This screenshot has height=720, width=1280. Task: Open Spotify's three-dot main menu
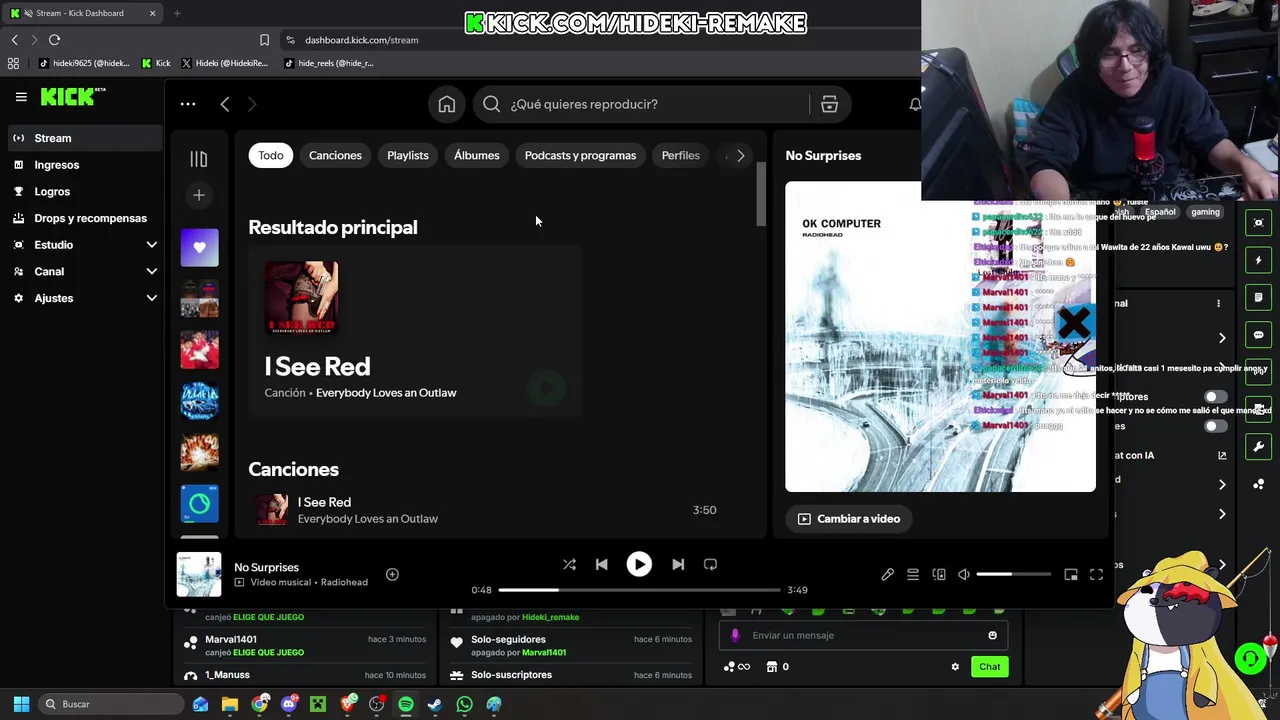(x=187, y=104)
